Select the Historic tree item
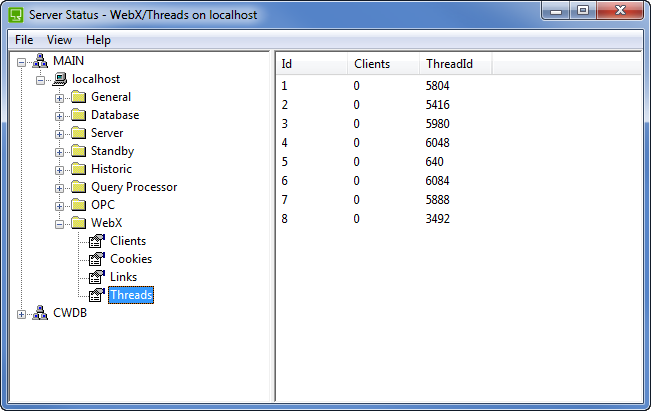The height and width of the screenshot is (411, 651). pyautogui.click(x=111, y=169)
